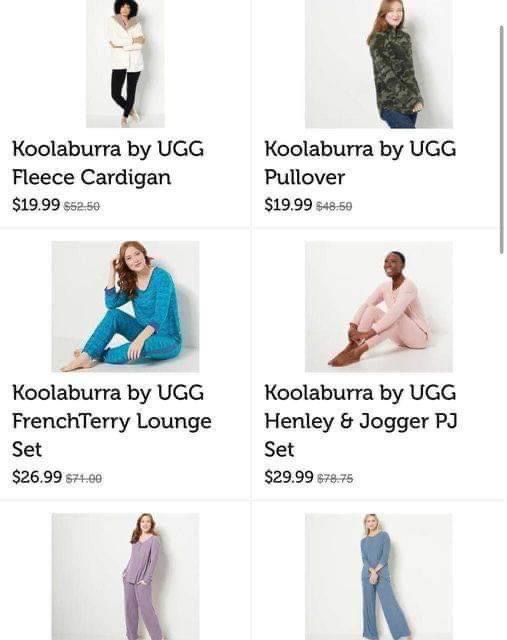Click the crossed-out $48.50 original price
507x640 pixels.
coord(334,206)
